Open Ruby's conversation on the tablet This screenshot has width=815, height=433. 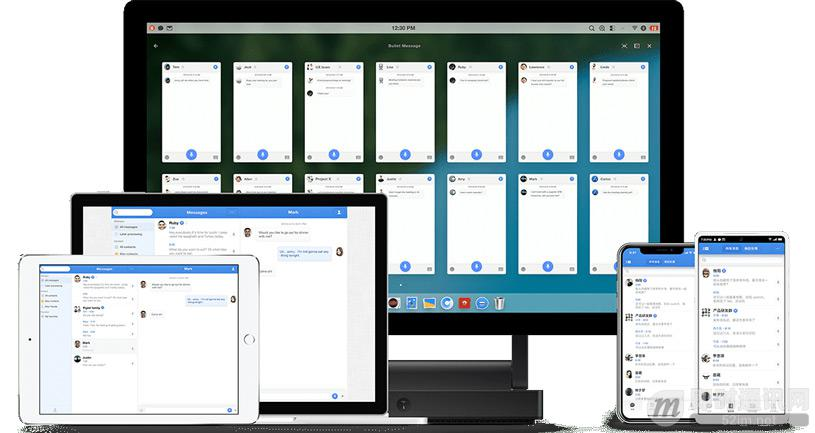click(x=104, y=281)
